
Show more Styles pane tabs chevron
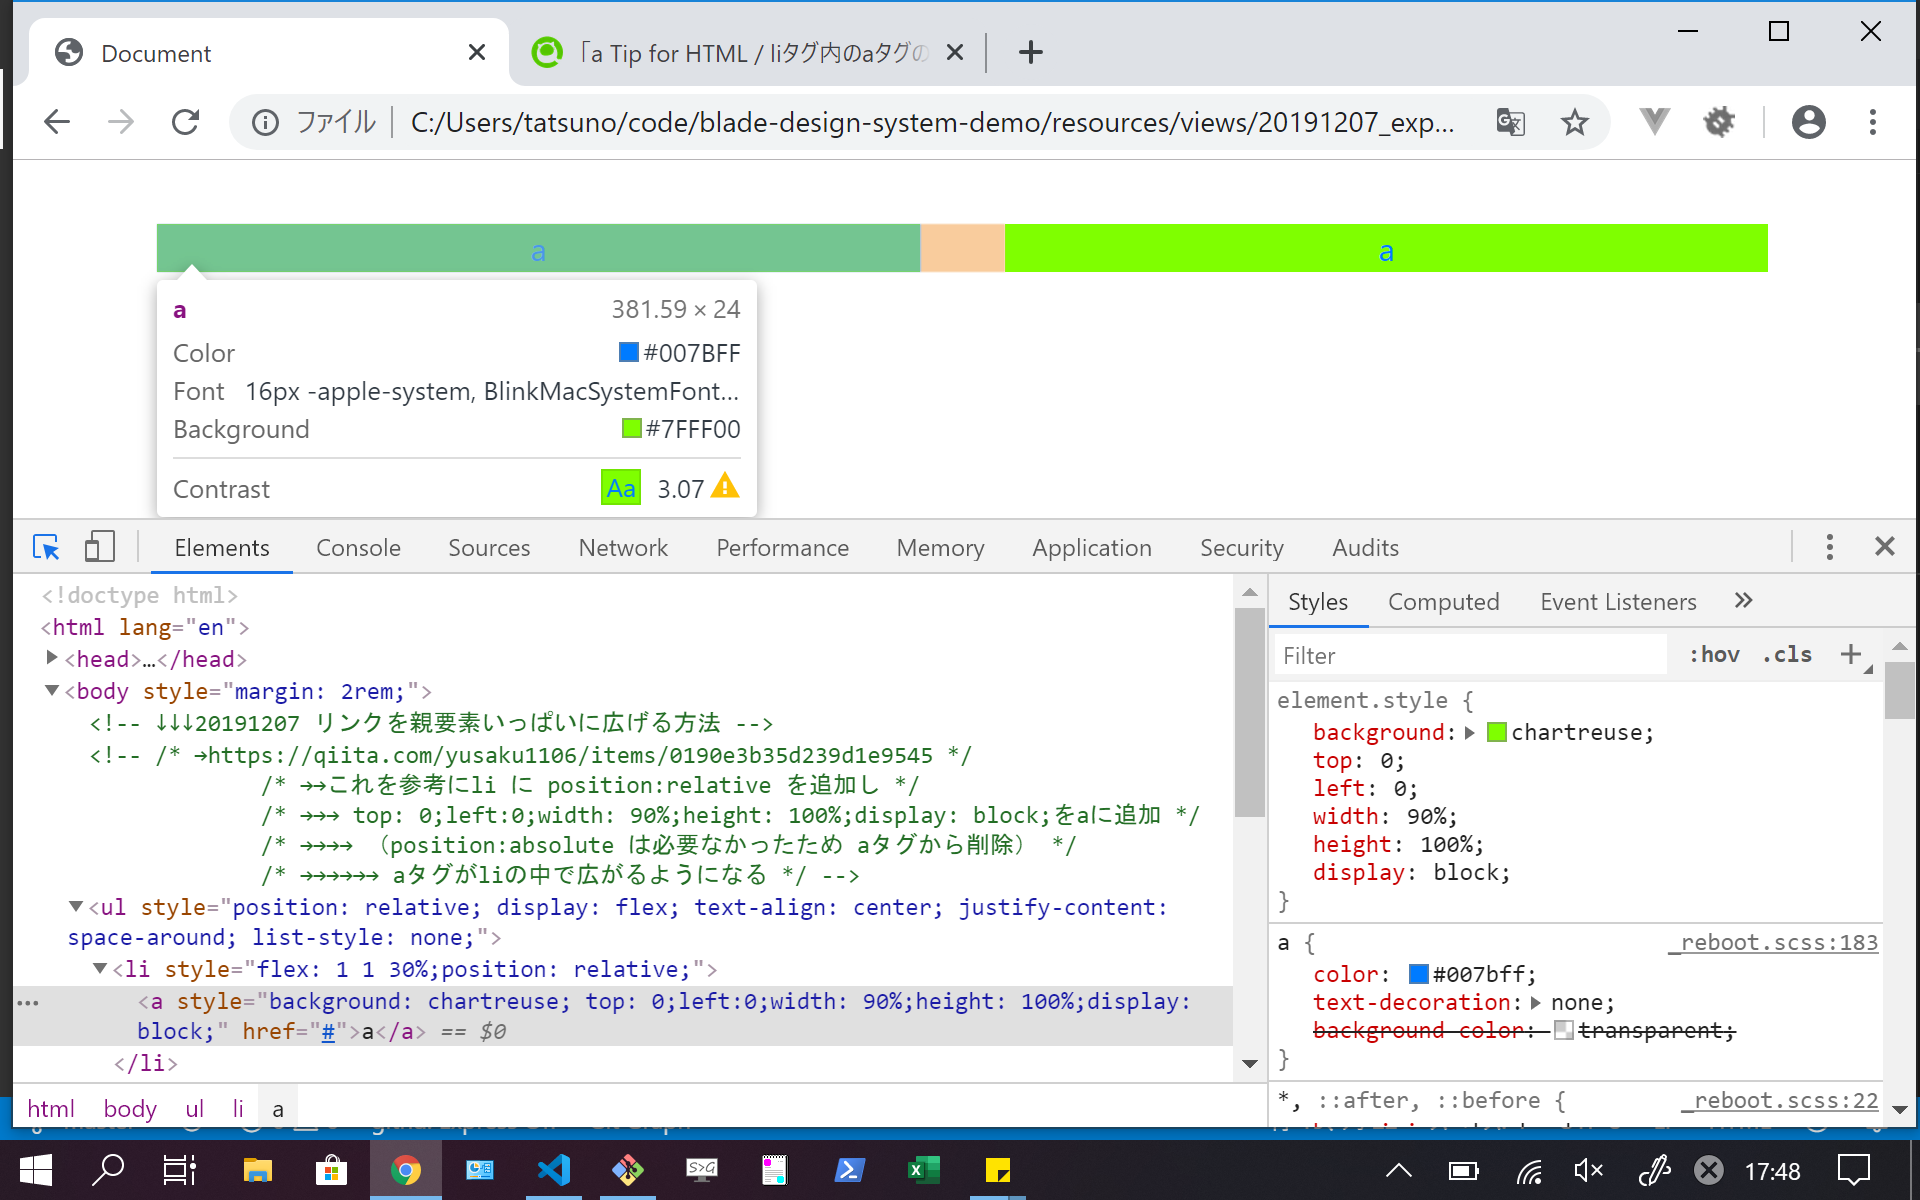[x=1743, y=600]
